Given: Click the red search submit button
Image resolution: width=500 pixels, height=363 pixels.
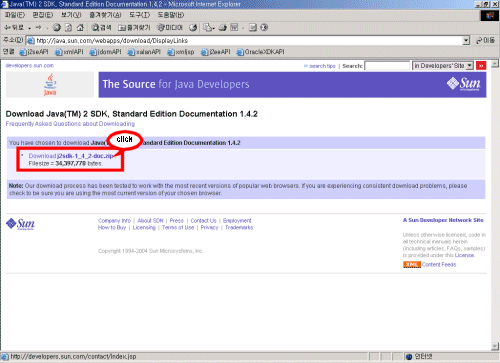Looking at the screenshot, I should point(481,66).
